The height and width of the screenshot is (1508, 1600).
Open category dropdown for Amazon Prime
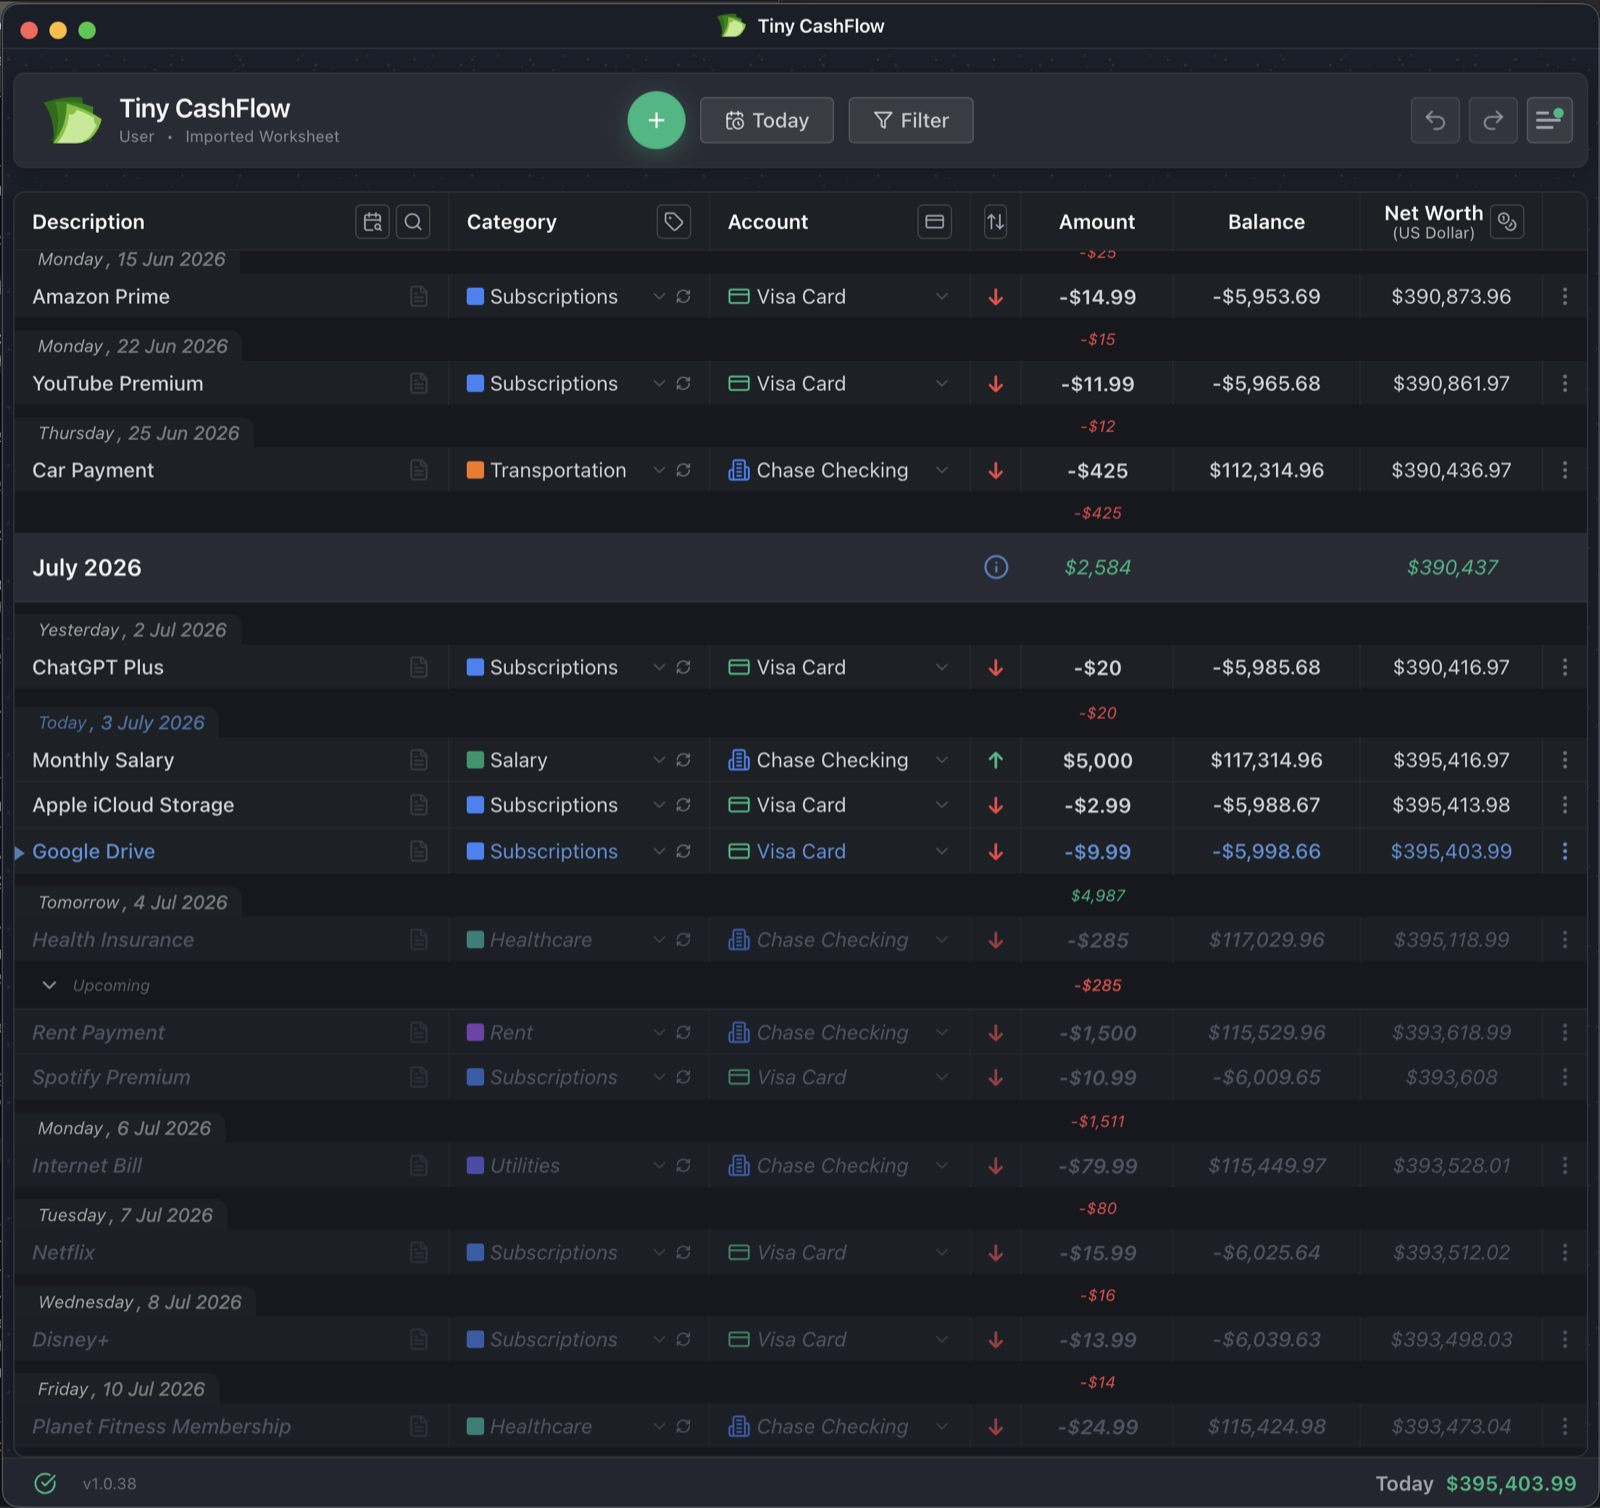click(x=659, y=297)
